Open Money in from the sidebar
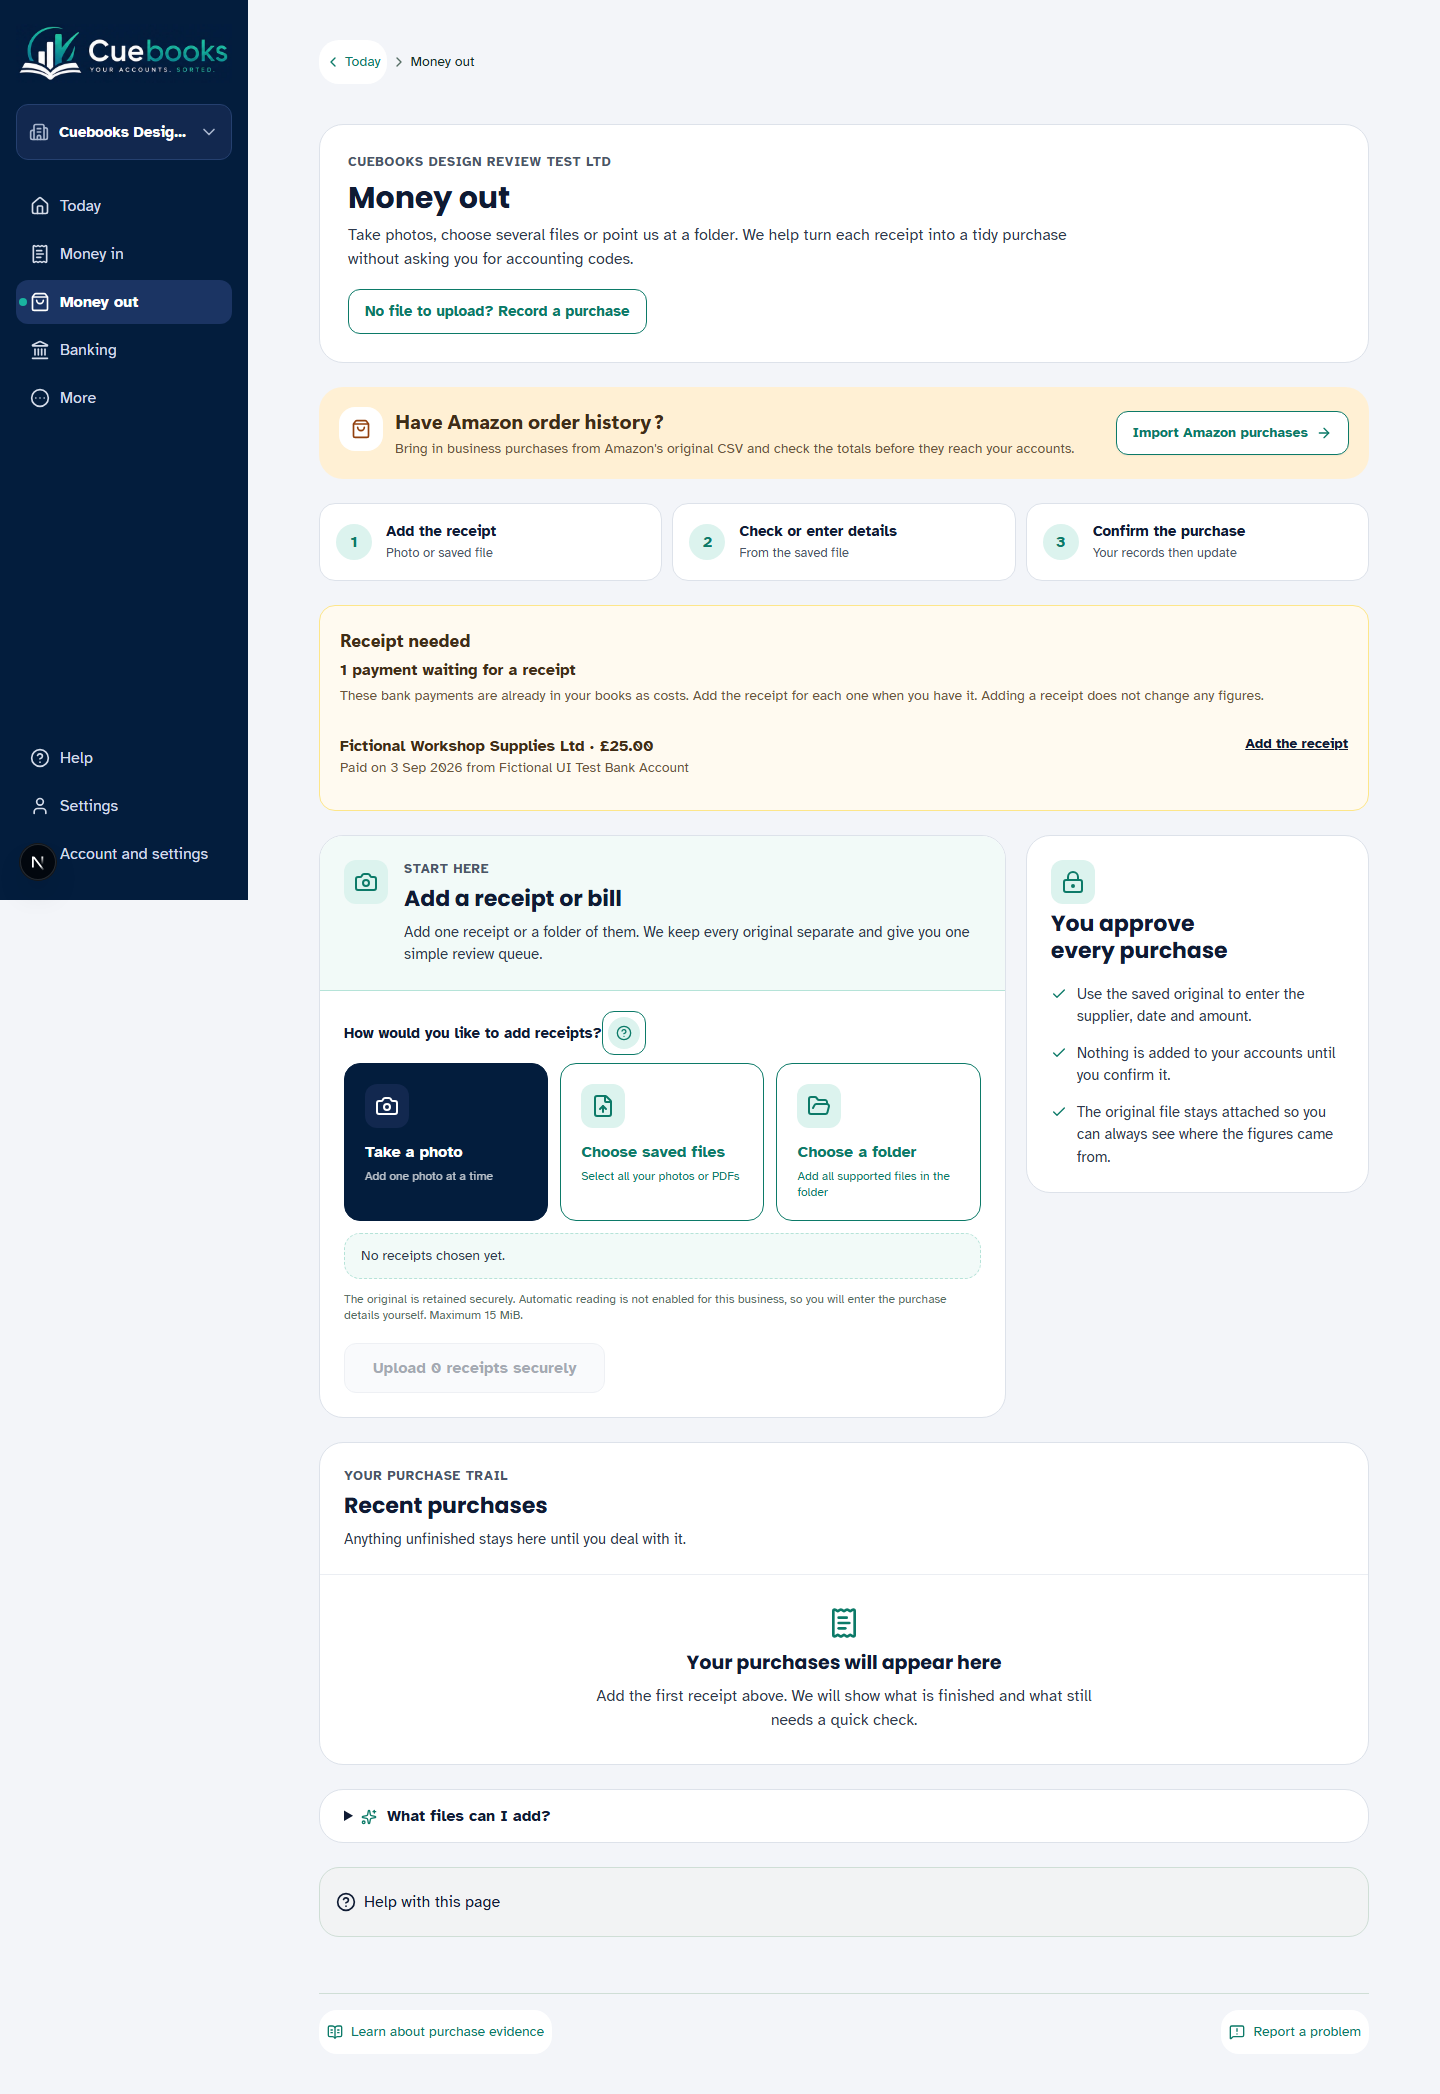Image resolution: width=1440 pixels, height=2094 pixels. click(x=124, y=254)
